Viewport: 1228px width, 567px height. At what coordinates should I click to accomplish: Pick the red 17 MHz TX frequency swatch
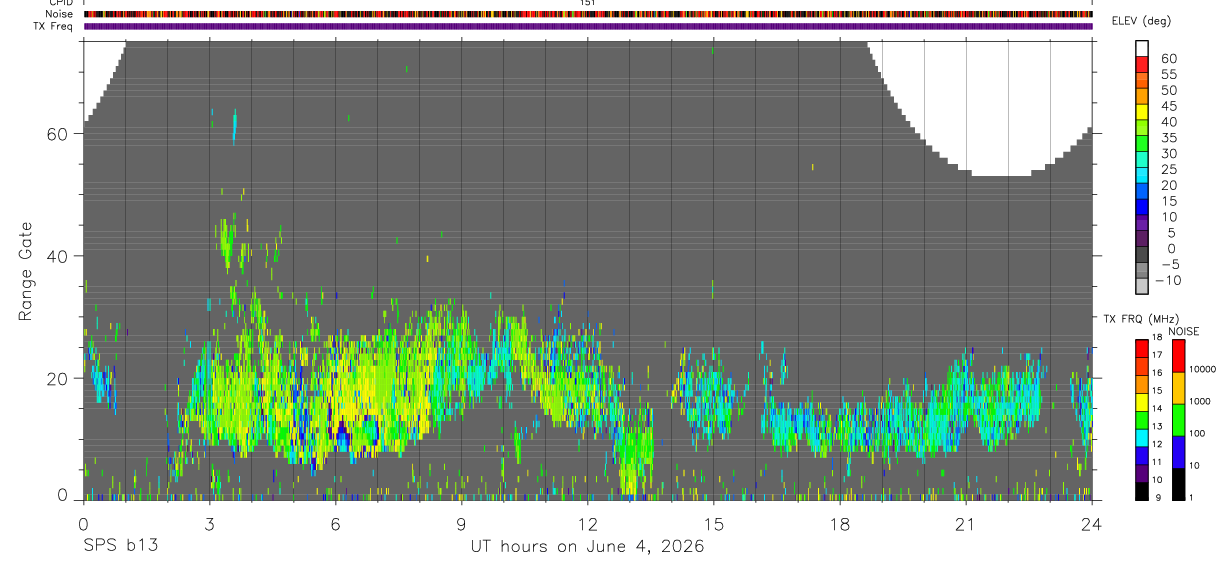[1142, 364]
